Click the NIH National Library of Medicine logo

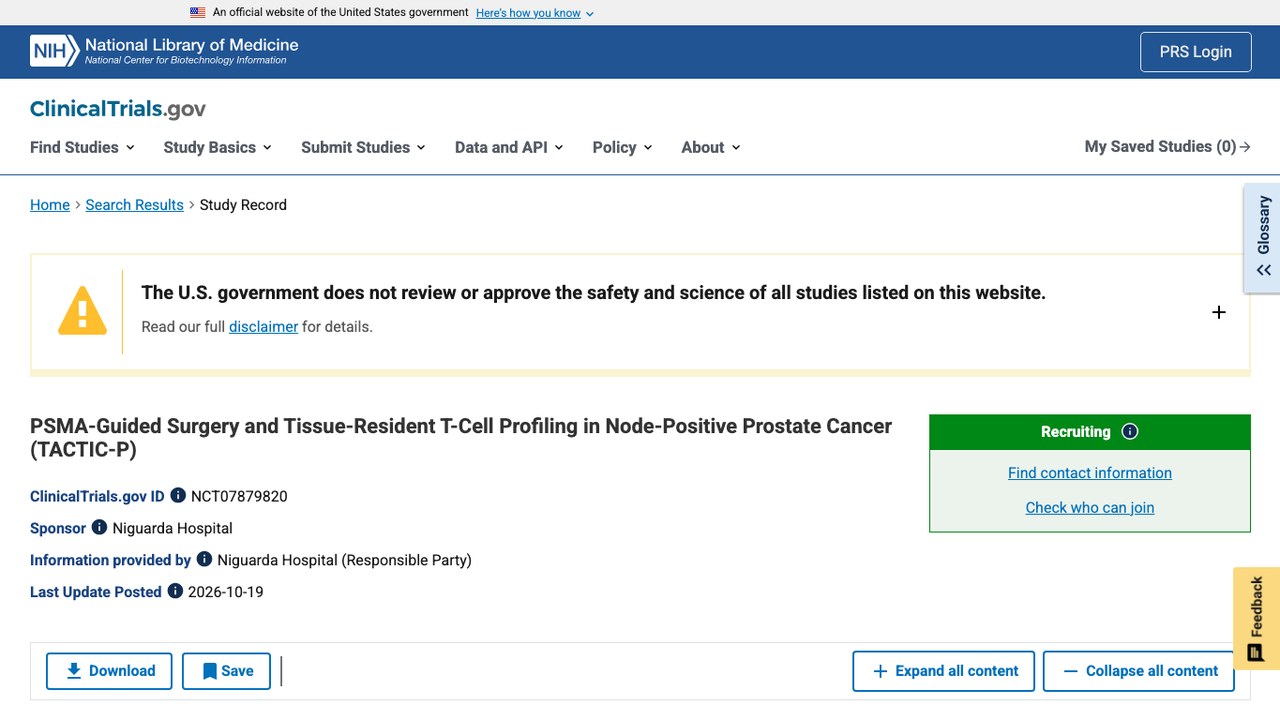click(x=164, y=51)
